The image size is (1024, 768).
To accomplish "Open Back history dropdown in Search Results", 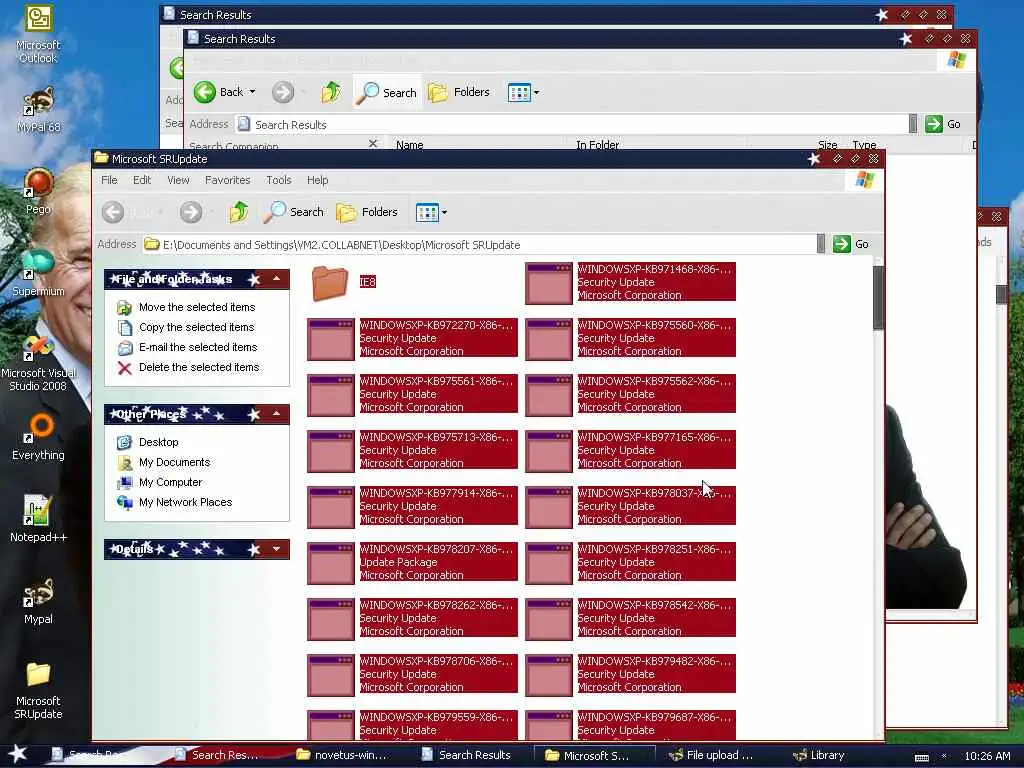I will (253, 92).
